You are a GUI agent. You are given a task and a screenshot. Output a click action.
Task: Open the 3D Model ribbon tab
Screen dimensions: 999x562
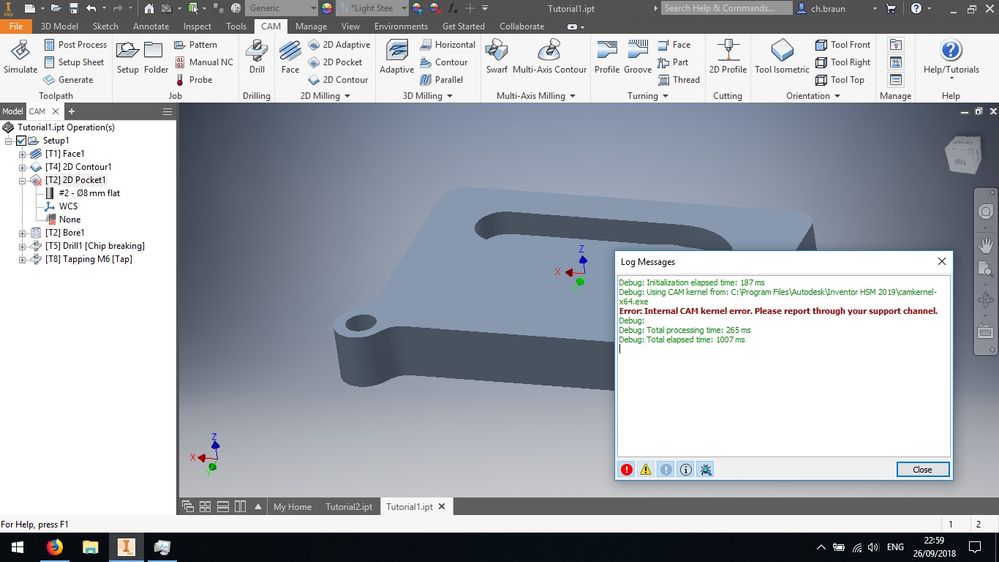click(59, 26)
